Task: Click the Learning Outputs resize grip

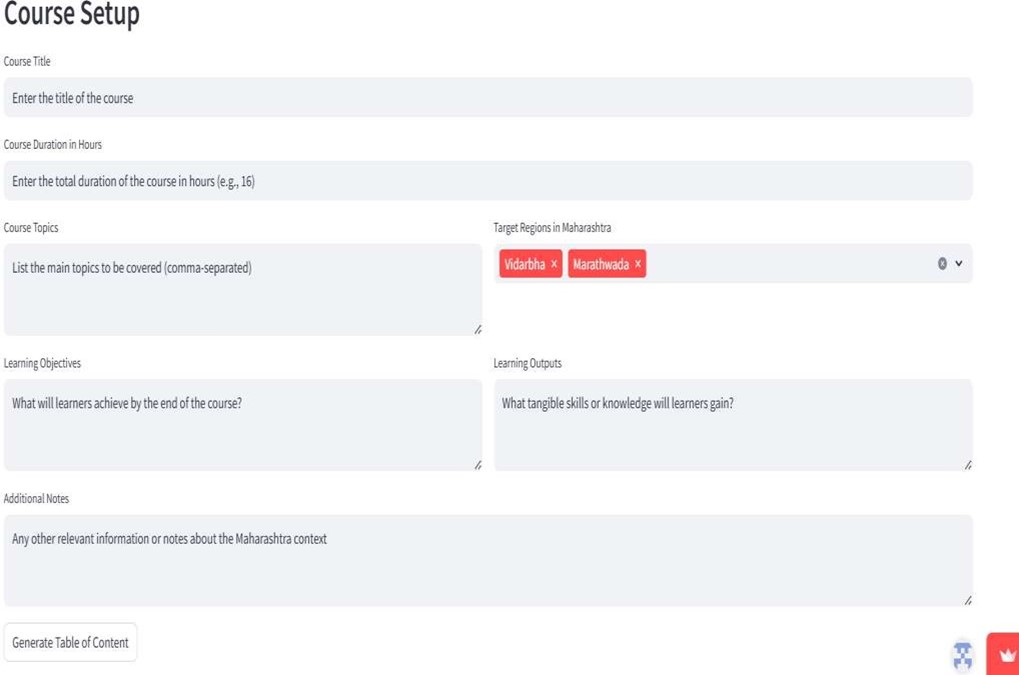Action: point(968,465)
